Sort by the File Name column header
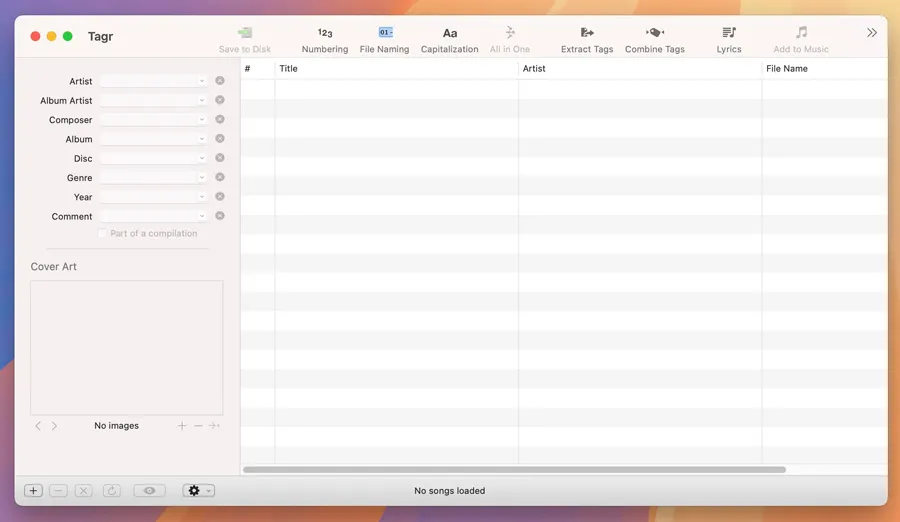This screenshot has width=900, height=522. click(x=822, y=69)
